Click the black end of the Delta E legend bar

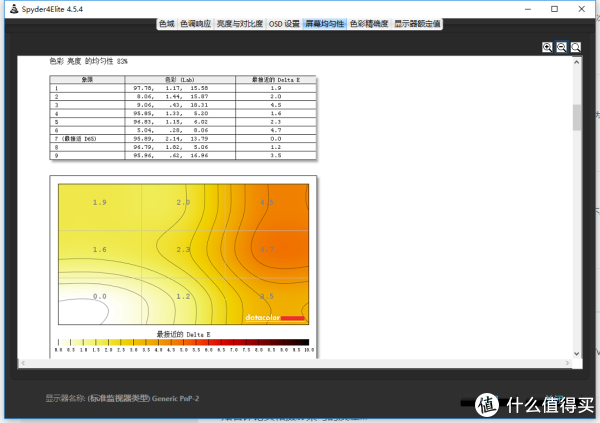[302, 342]
